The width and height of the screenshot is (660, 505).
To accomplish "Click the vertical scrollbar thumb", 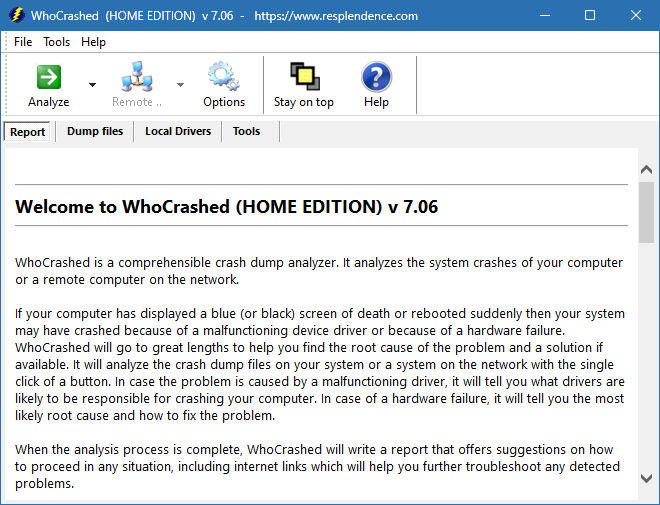I will (x=646, y=213).
